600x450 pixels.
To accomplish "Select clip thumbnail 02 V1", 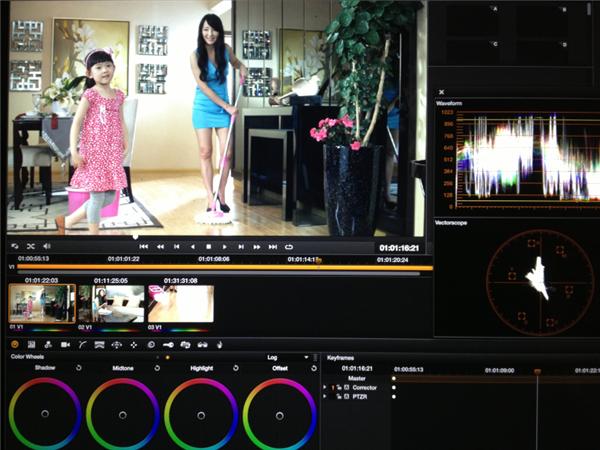I will point(111,303).
